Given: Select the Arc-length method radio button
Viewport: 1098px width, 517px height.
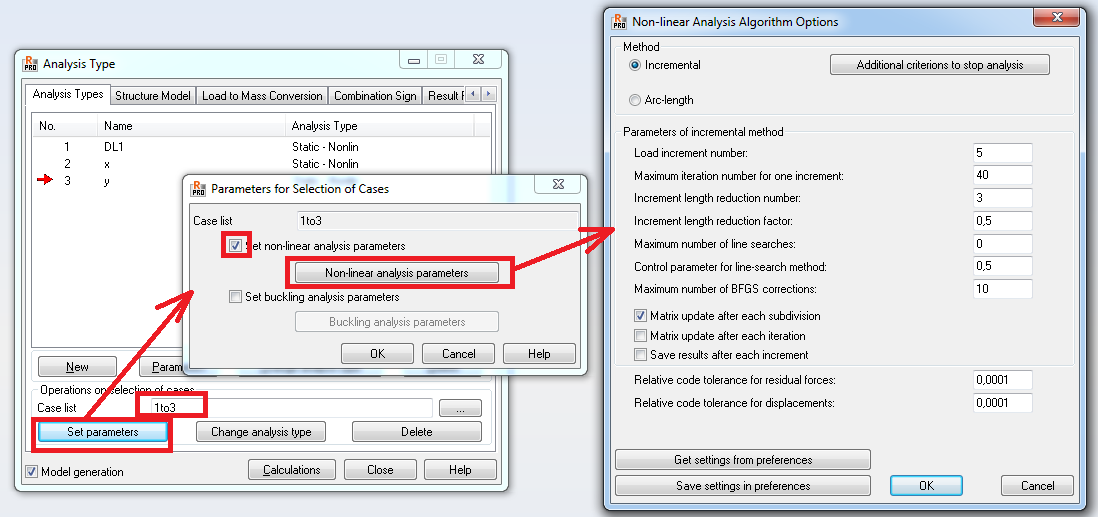Looking at the screenshot, I should click(x=635, y=100).
